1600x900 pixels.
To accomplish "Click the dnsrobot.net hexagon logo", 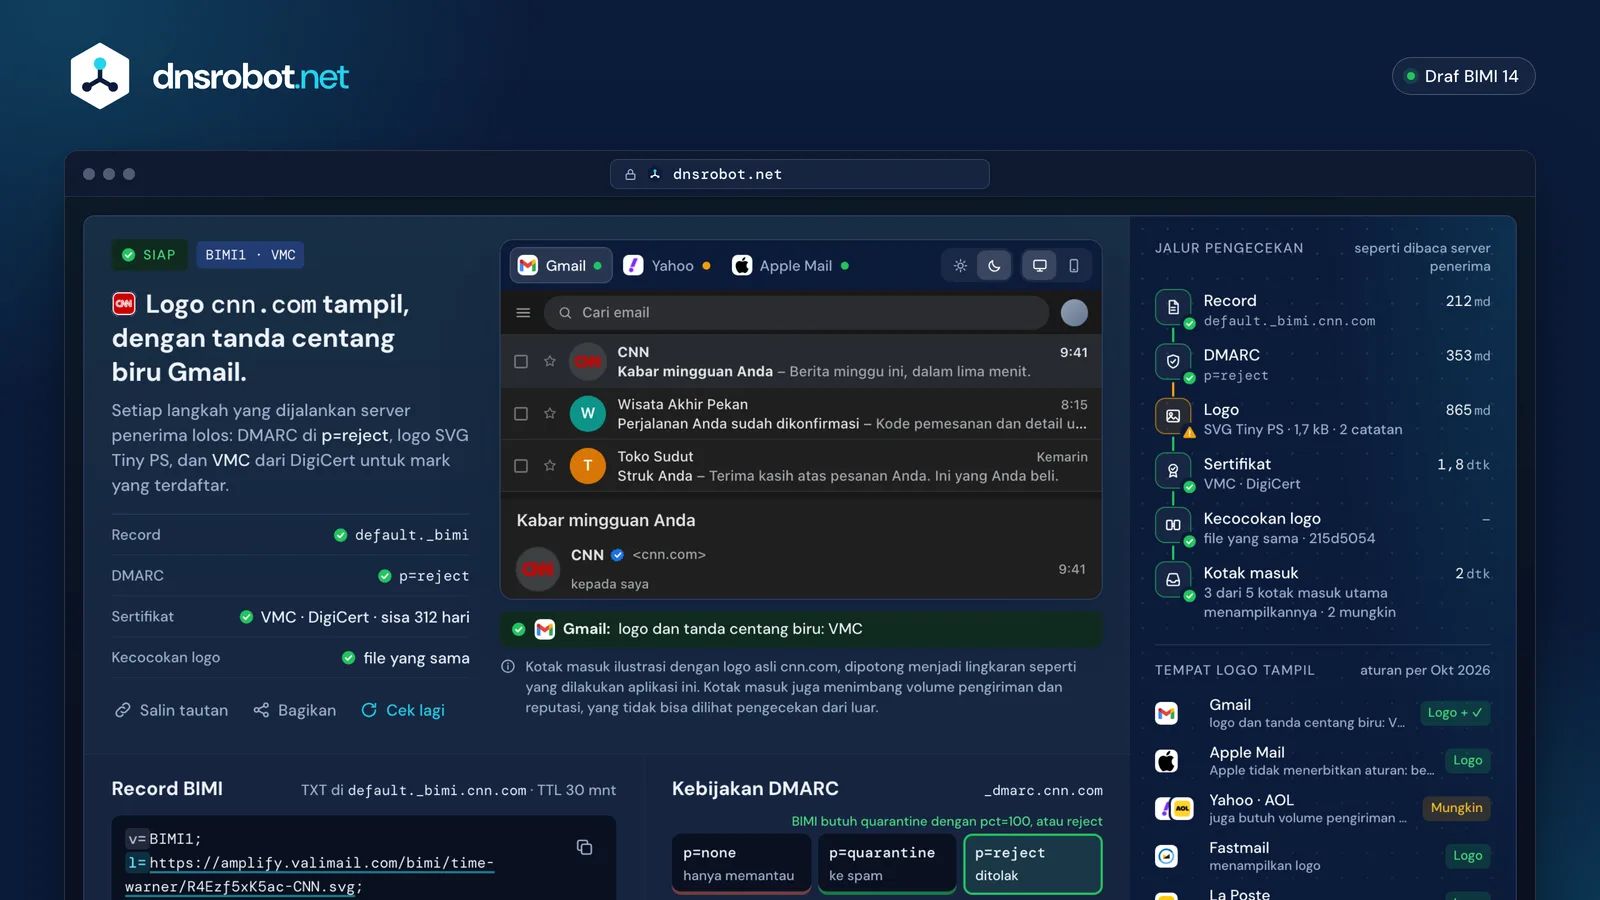I will click(100, 76).
